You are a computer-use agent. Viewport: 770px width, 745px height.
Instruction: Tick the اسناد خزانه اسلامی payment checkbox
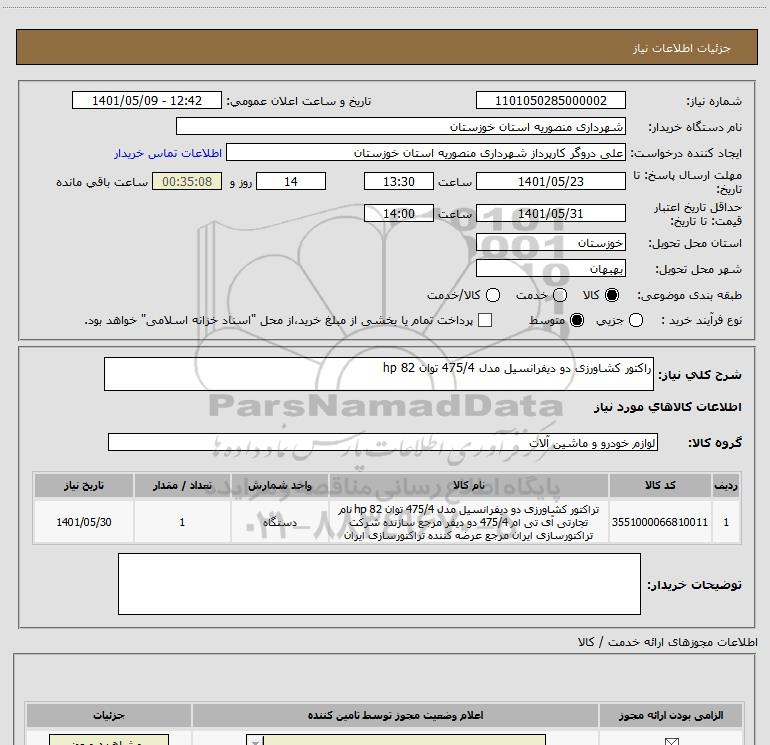pos(485,320)
